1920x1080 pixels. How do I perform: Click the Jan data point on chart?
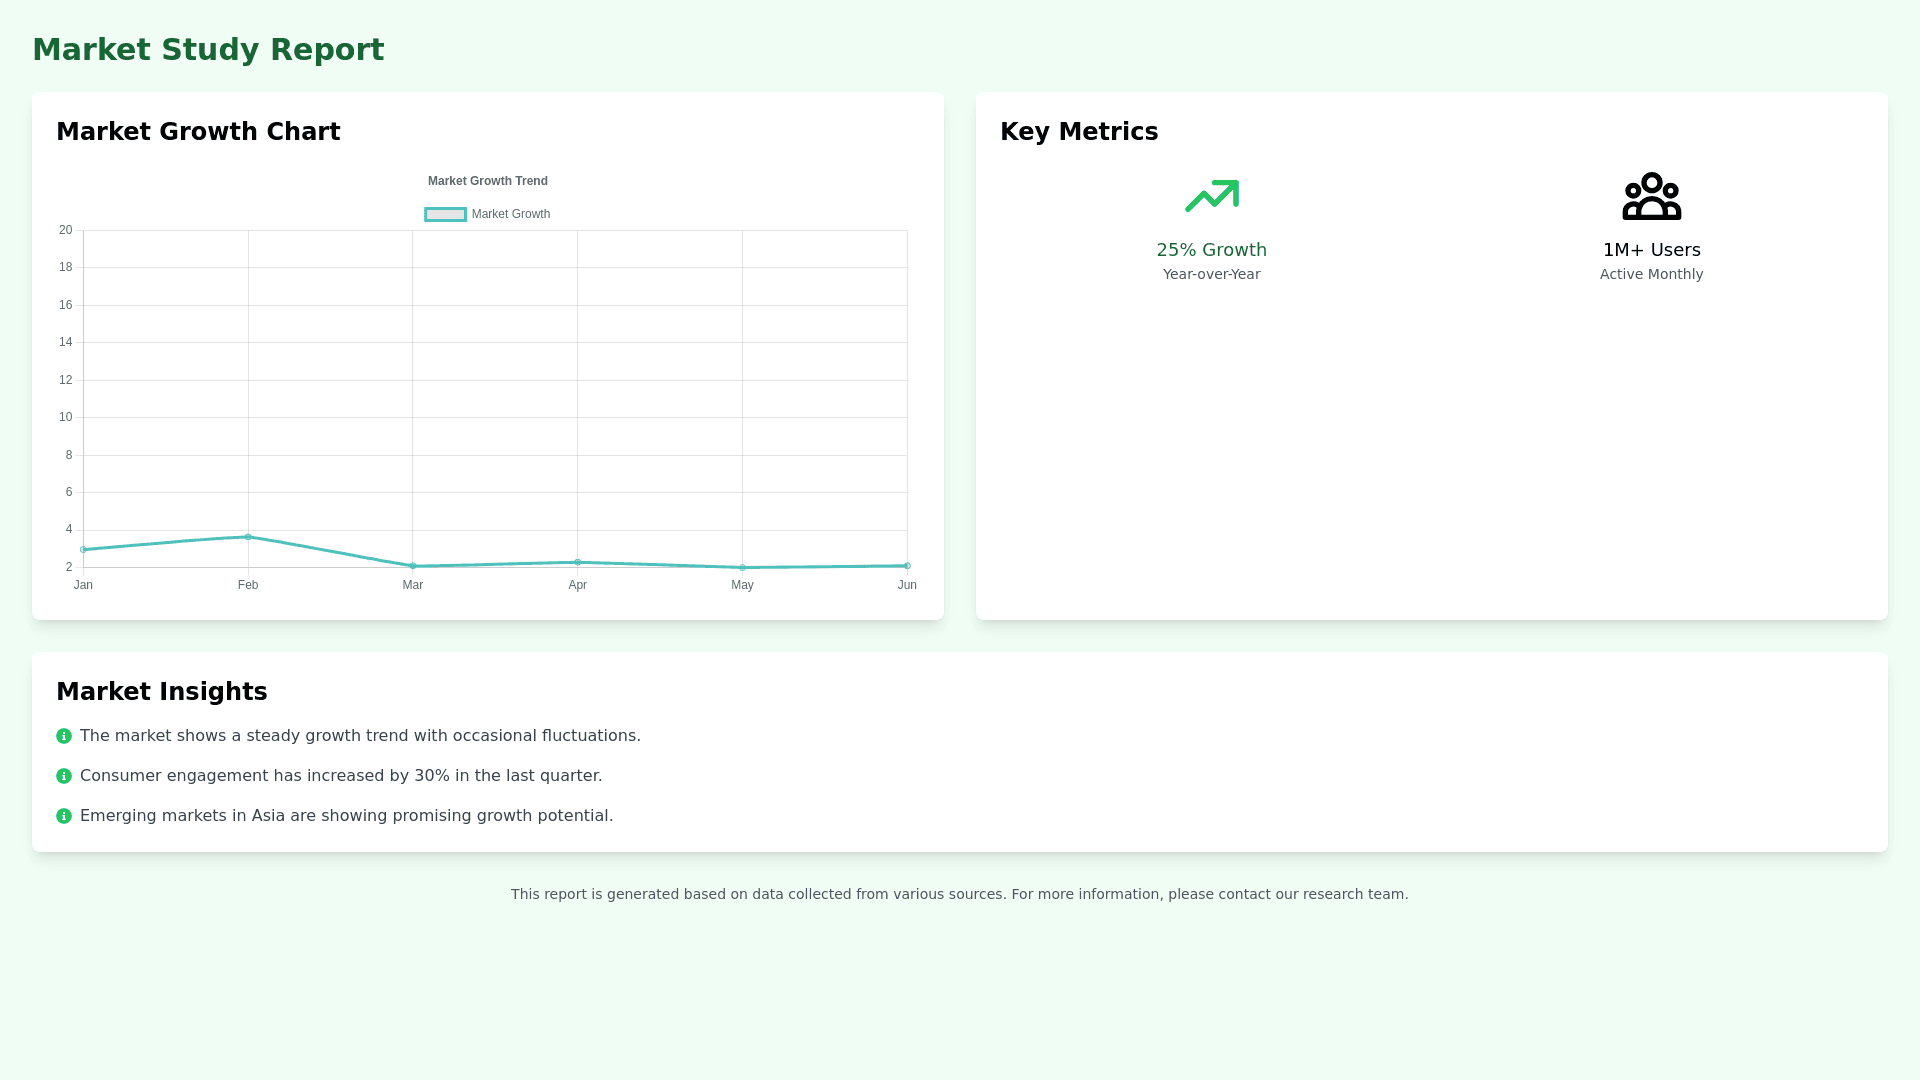click(x=83, y=550)
